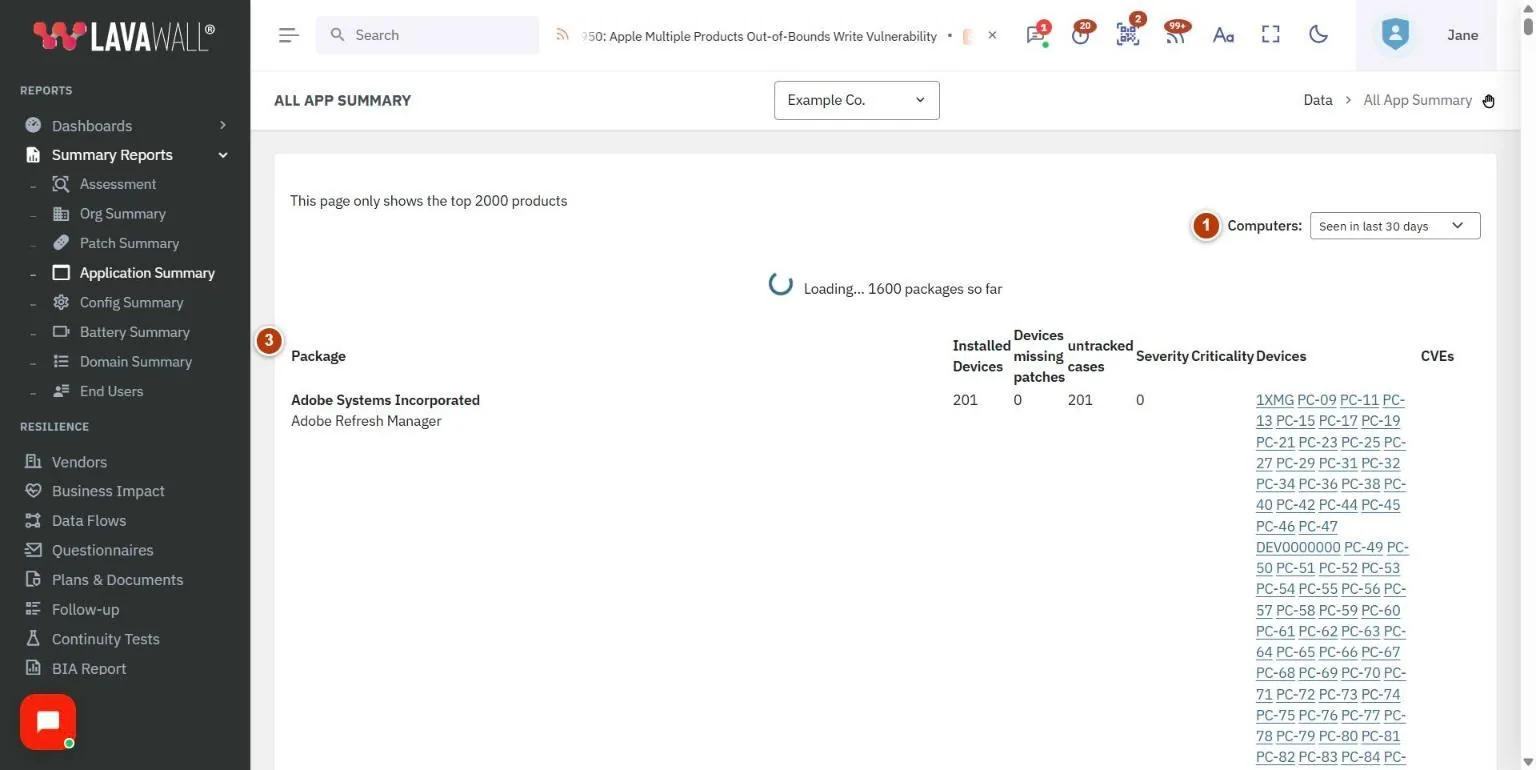The height and width of the screenshot is (770, 1536).
Task: Sort by the Package column header
Action: pyautogui.click(x=318, y=356)
